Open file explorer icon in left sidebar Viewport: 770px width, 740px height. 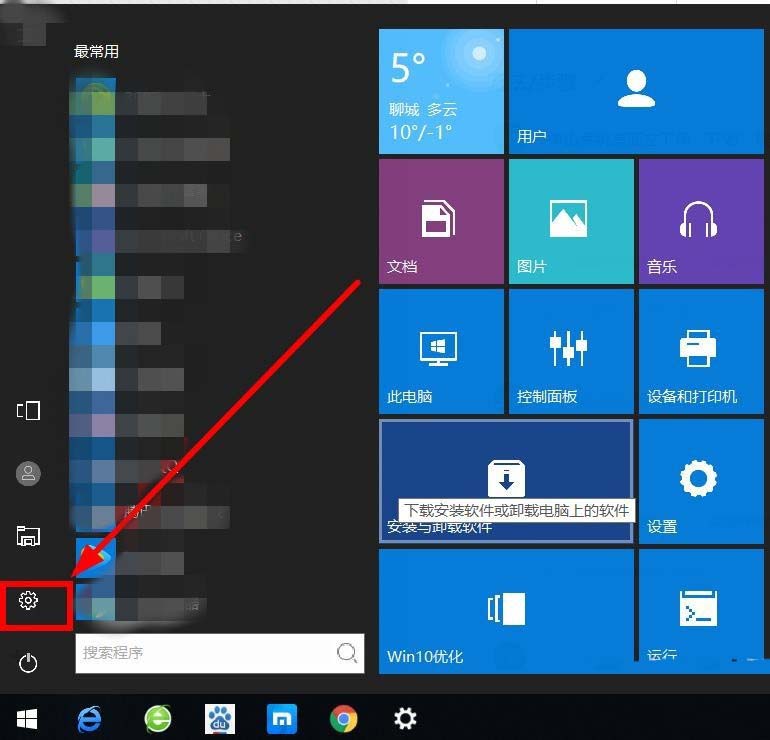28,536
